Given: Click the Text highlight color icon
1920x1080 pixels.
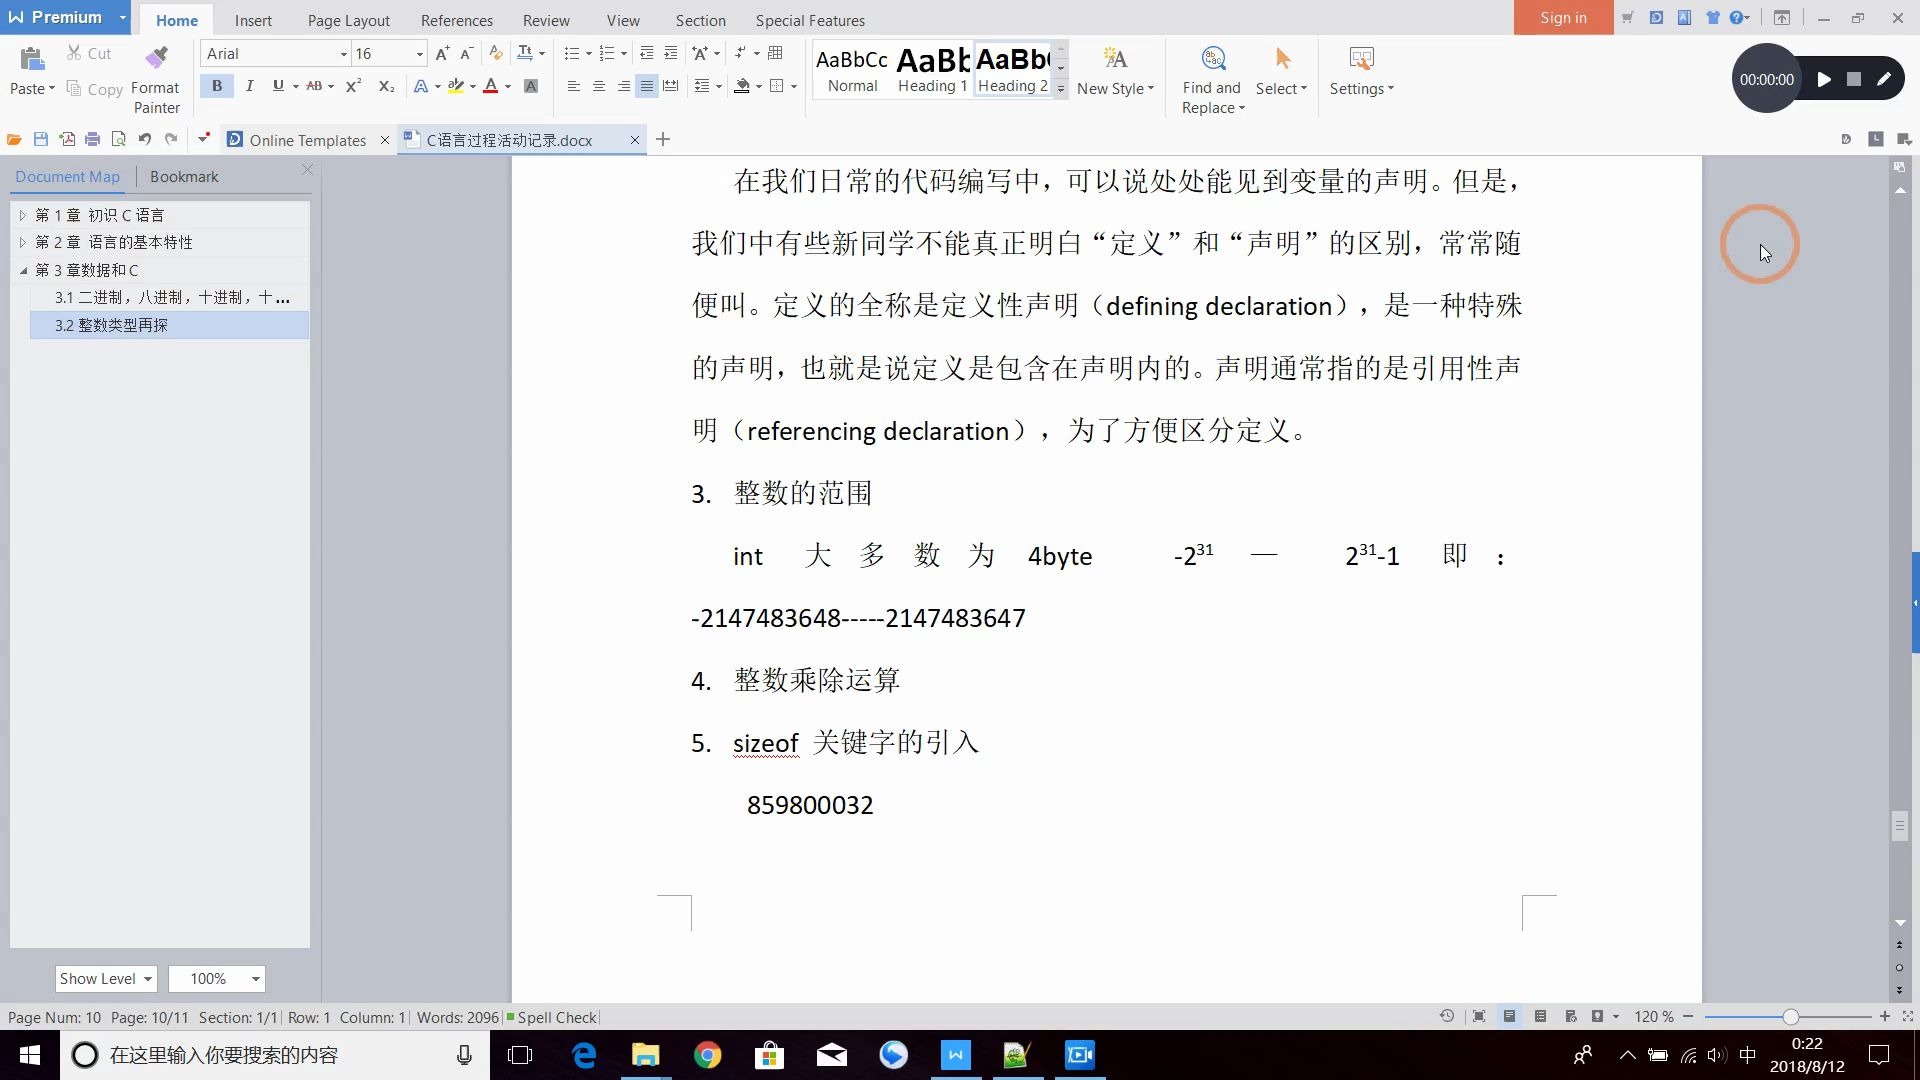Looking at the screenshot, I should pos(454,87).
